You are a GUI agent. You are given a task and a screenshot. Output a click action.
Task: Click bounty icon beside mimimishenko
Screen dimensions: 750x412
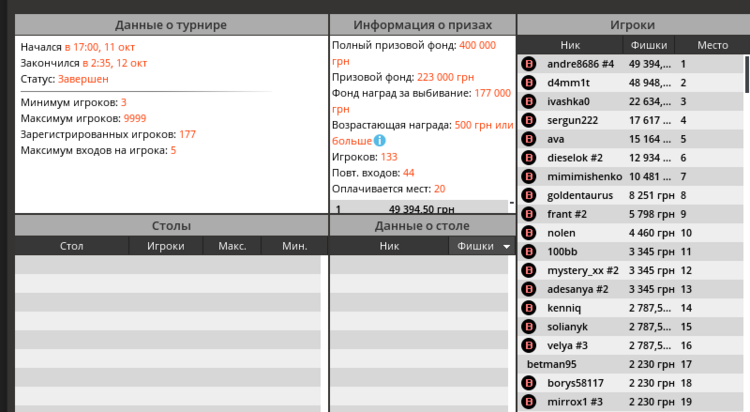pos(530,176)
